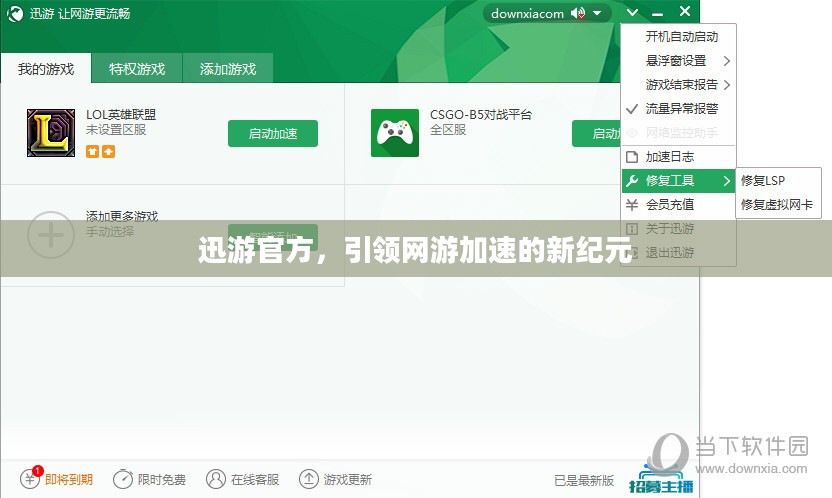Click 启动加速 button for LOL英雄联盟
This screenshot has width=832, height=498.
click(273, 133)
